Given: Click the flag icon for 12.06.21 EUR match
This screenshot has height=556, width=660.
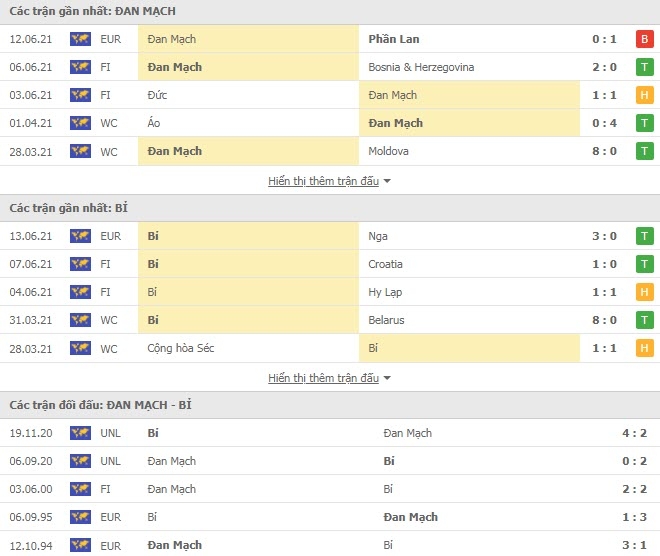Looking at the screenshot, I should point(80,39).
